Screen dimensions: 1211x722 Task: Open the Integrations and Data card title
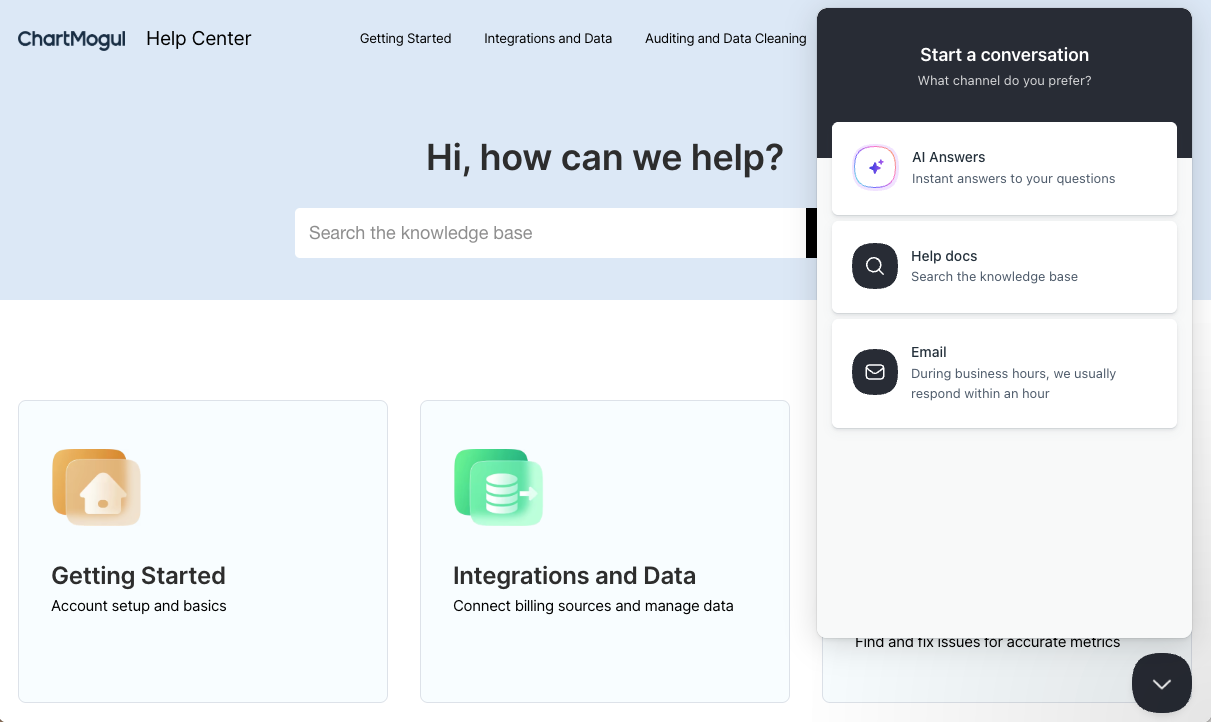click(x=574, y=576)
